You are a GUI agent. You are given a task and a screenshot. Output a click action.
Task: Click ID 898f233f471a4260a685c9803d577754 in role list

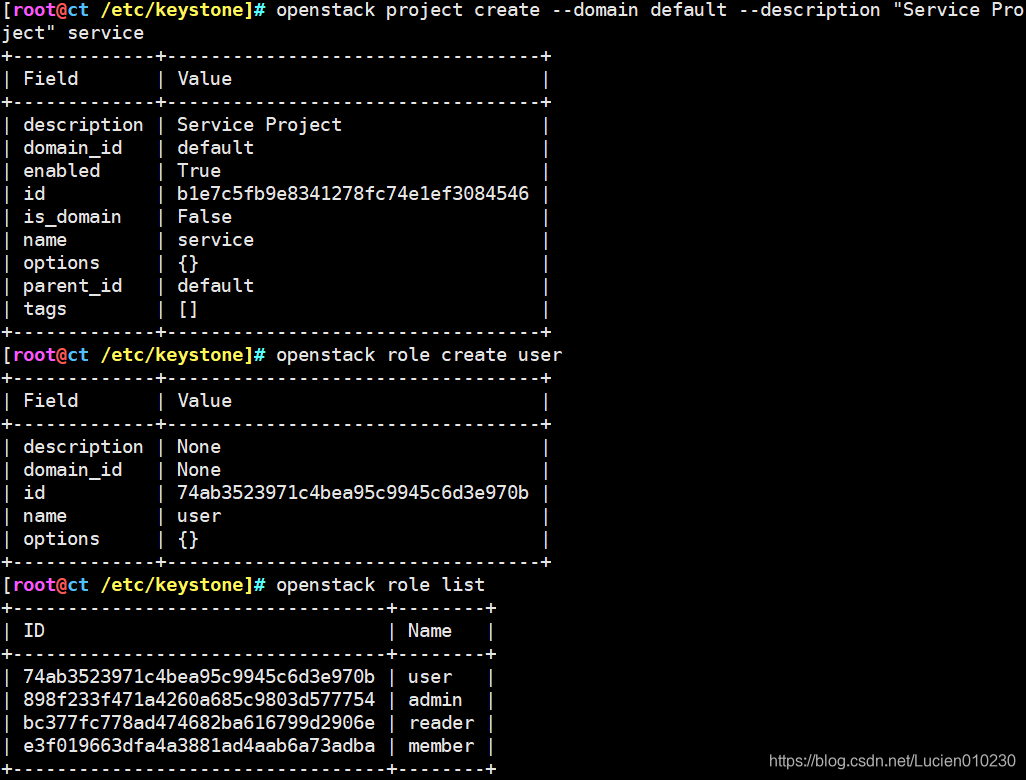click(199, 700)
